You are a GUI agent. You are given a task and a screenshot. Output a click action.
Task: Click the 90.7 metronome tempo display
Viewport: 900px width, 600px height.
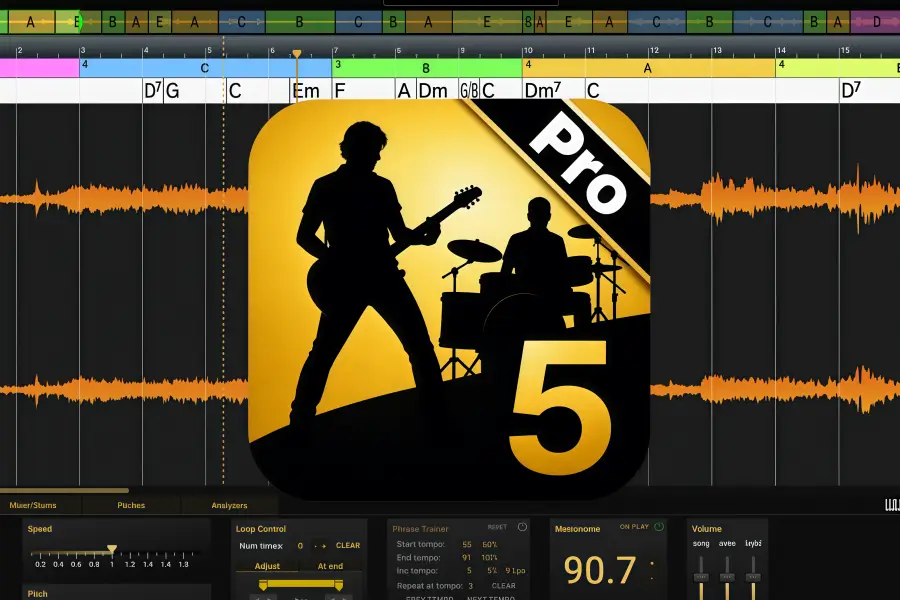[600, 570]
